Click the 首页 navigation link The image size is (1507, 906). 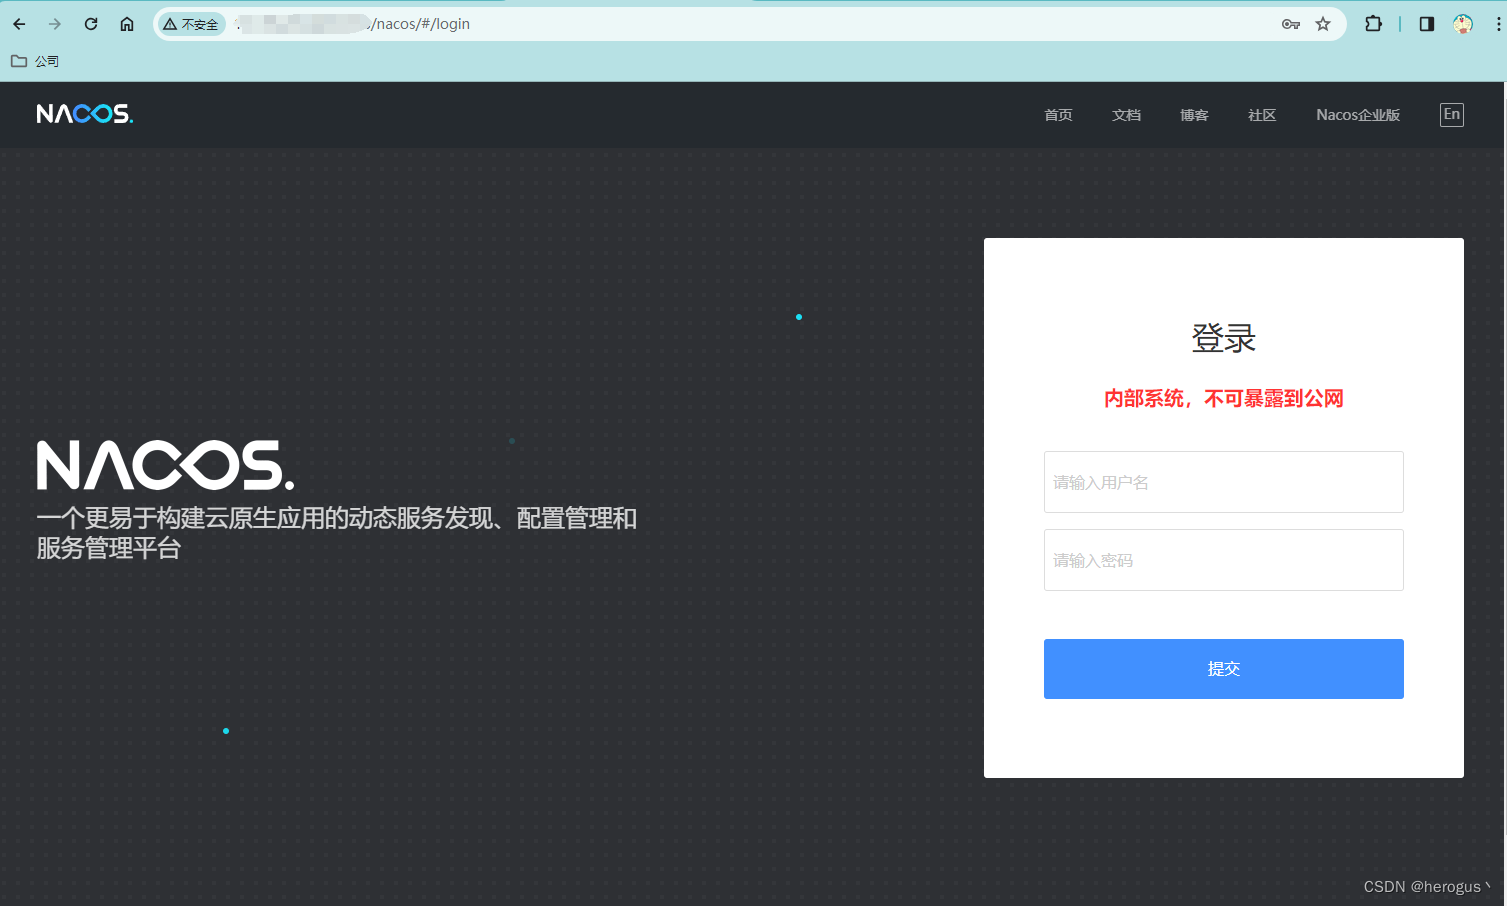[1057, 115]
